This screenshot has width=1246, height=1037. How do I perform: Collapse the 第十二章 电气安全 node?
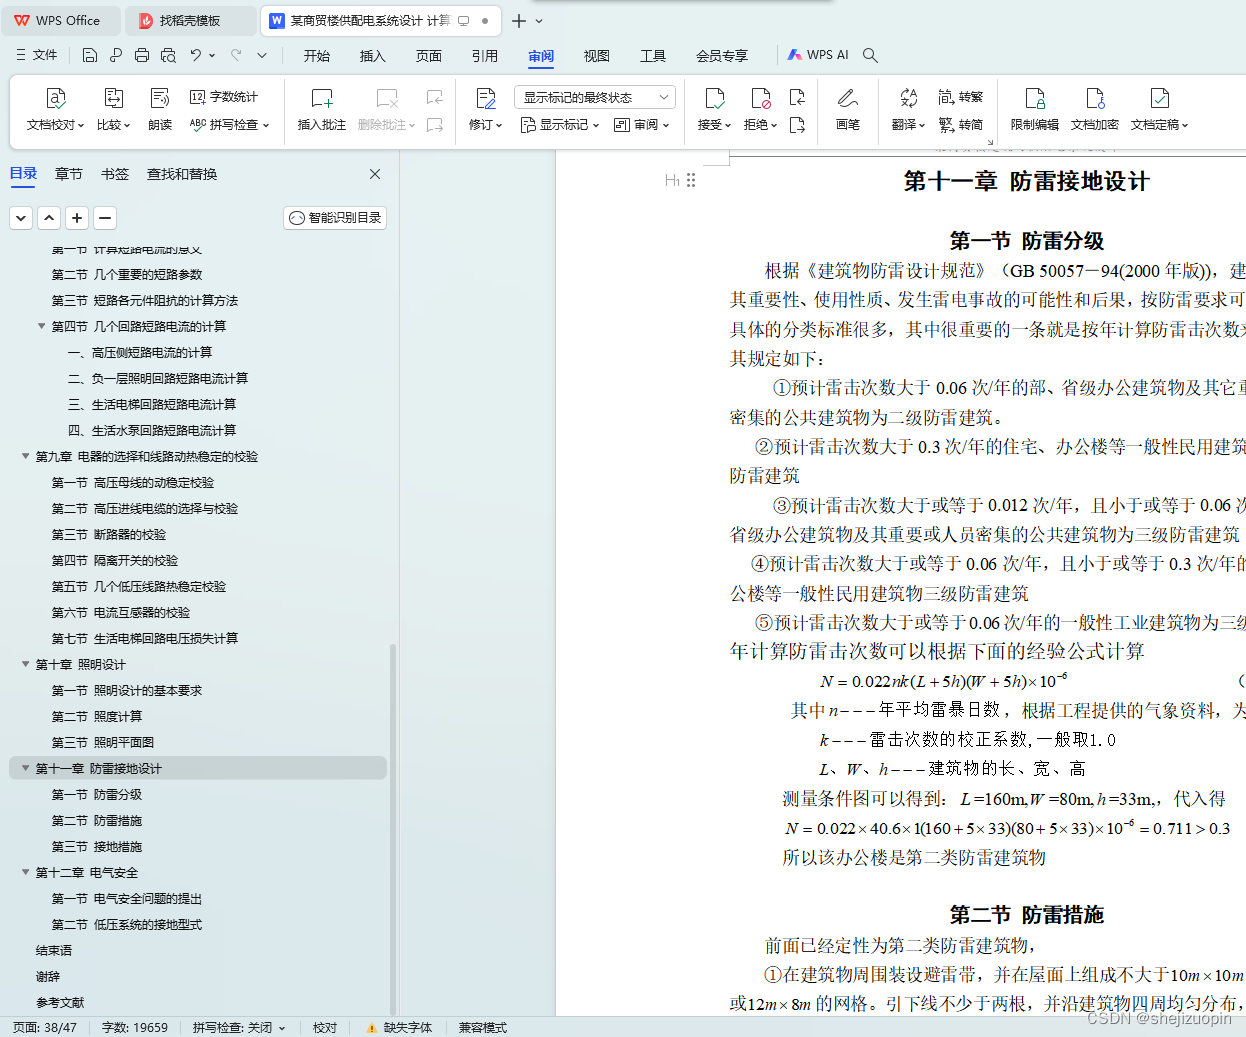26,872
